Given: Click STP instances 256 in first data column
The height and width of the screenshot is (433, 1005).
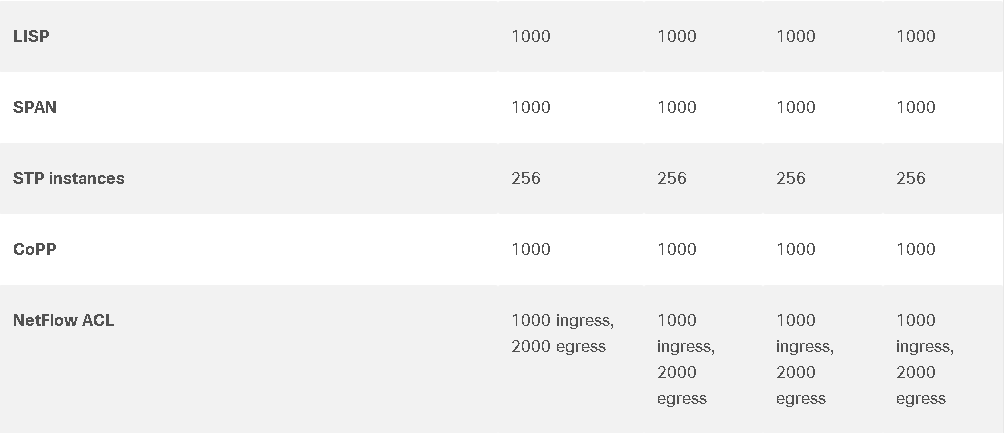Looking at the screenshot, I should tap(526, 179).
